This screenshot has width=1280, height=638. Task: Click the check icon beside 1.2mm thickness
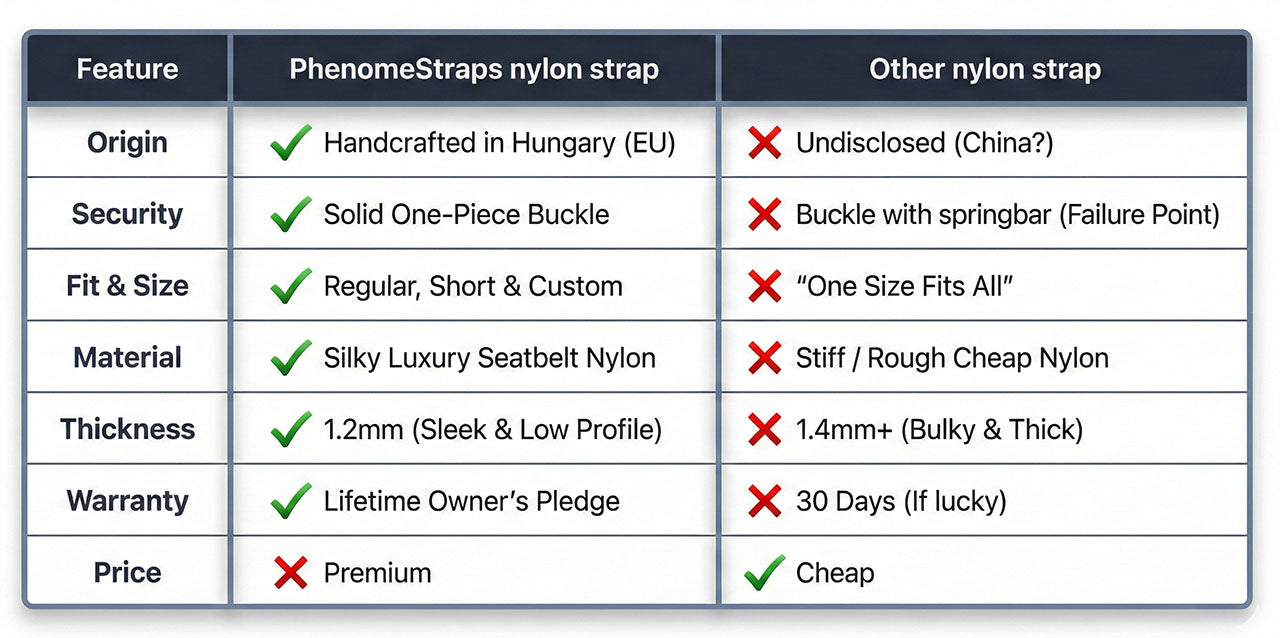[x=290, y=429]
